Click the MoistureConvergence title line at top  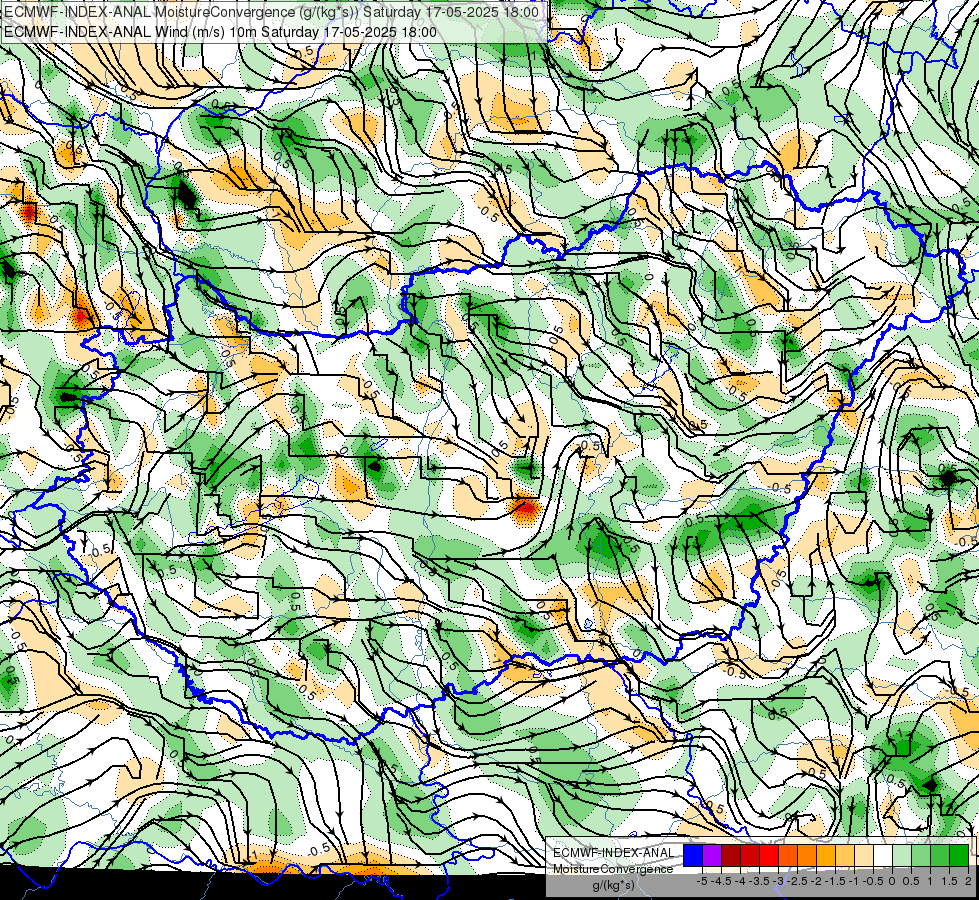(x=272, y=12)
